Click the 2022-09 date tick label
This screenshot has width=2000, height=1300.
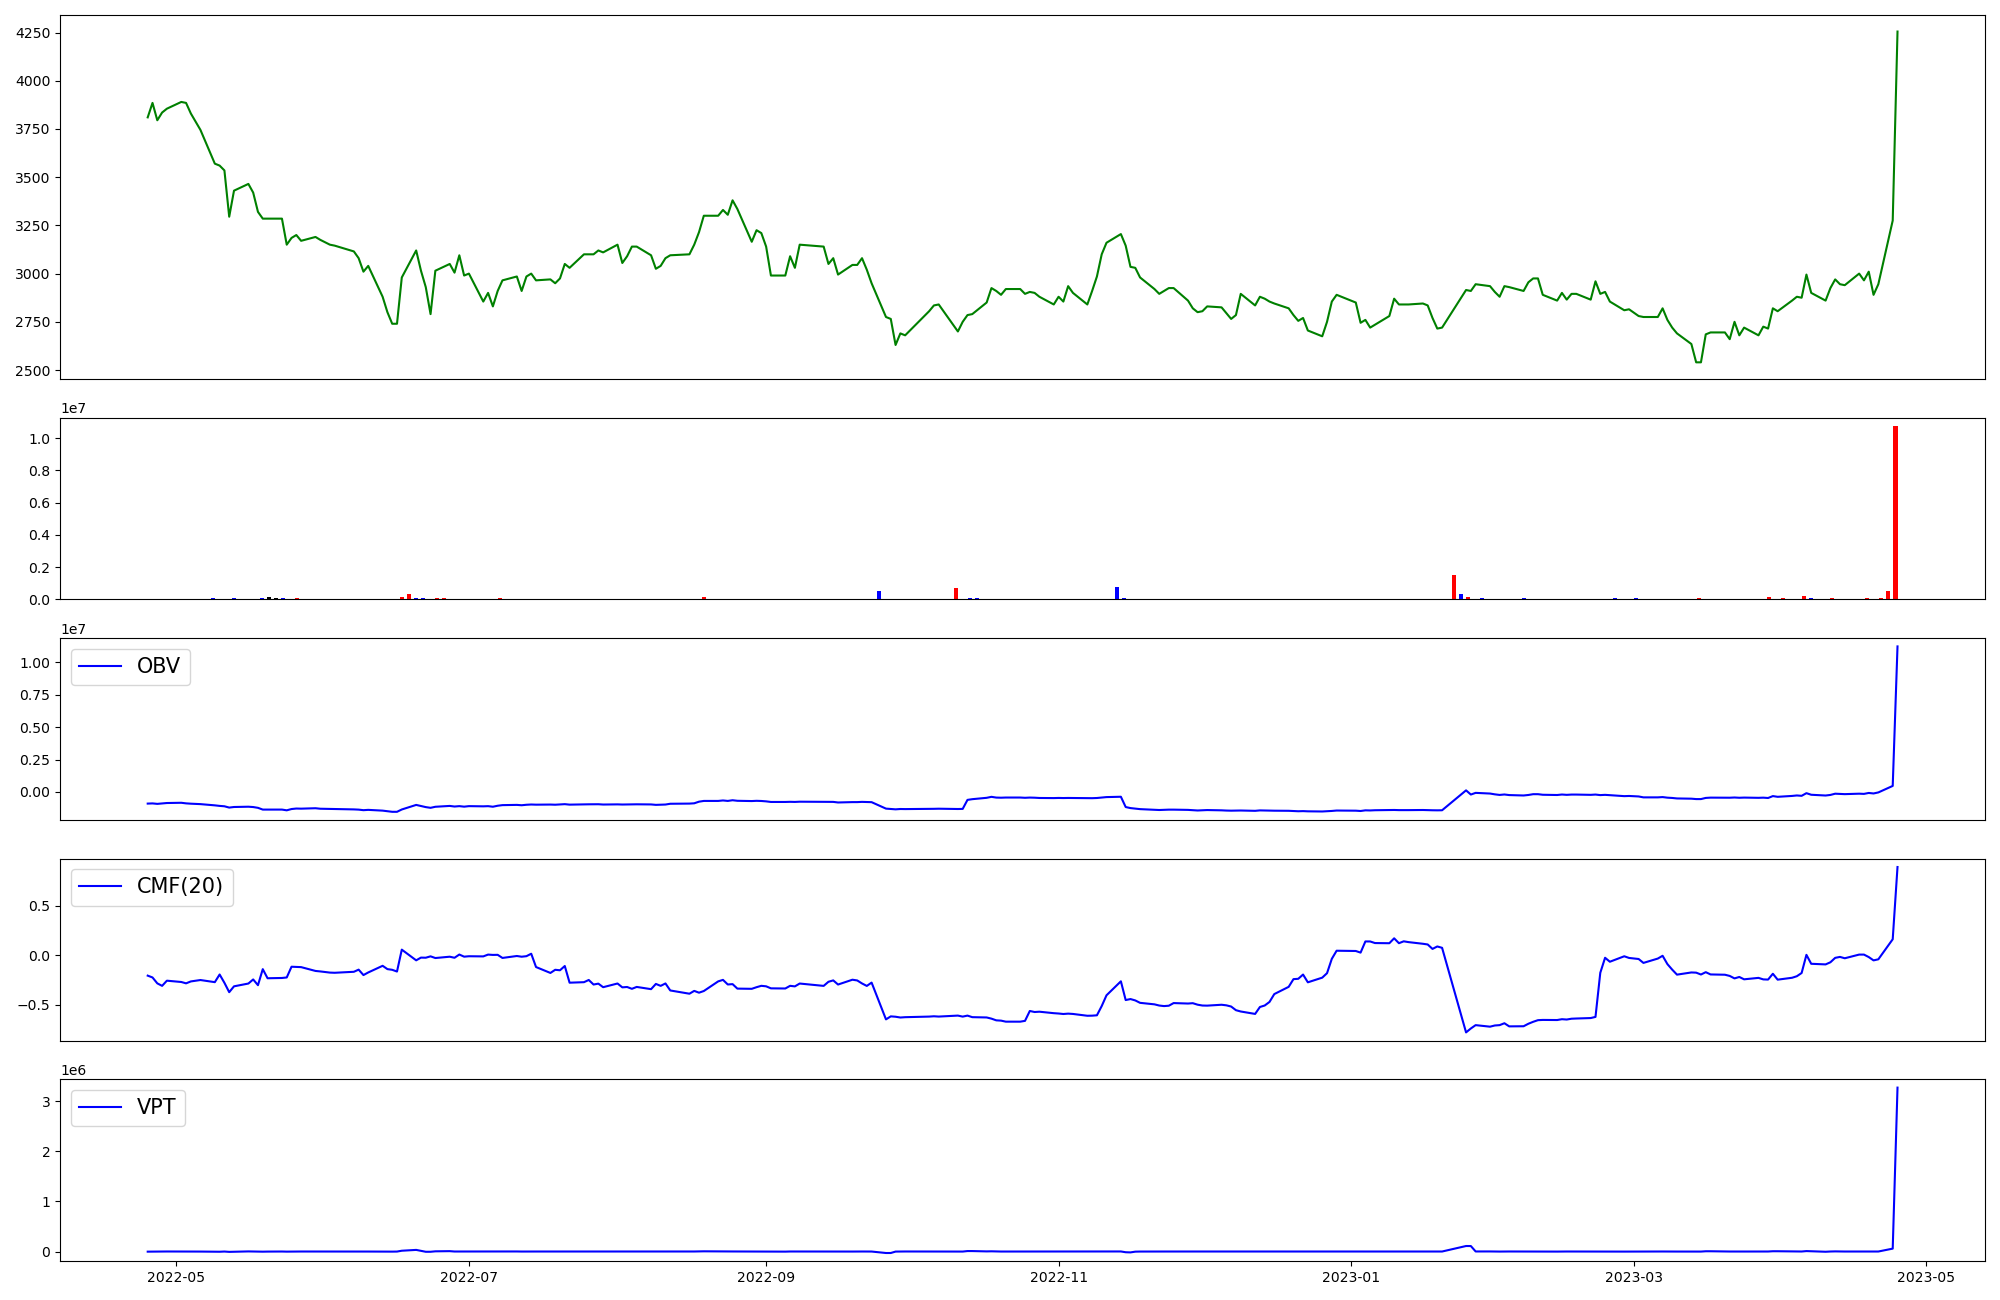pos(766,1276)
